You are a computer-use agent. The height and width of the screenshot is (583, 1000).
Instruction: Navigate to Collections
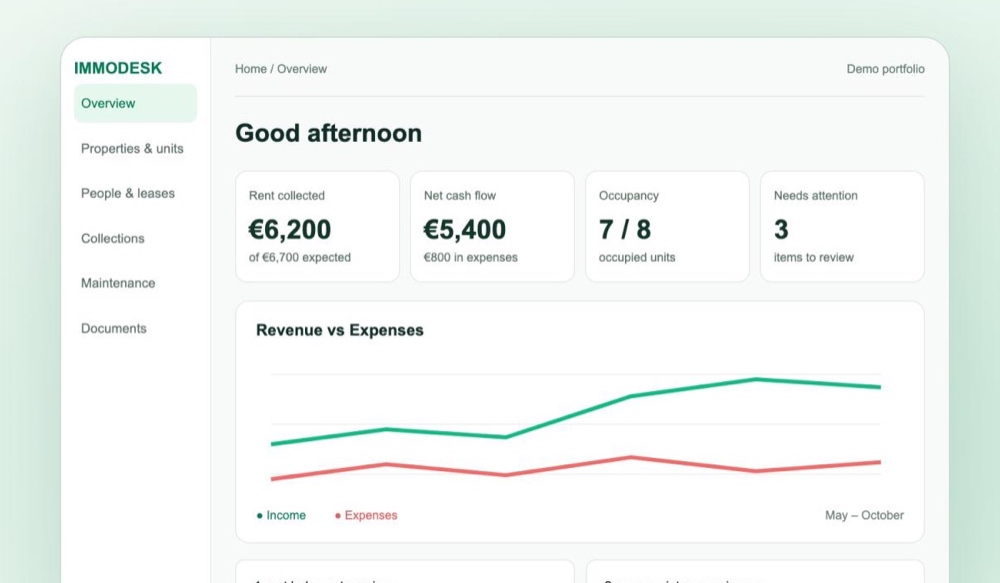[112, 239]
